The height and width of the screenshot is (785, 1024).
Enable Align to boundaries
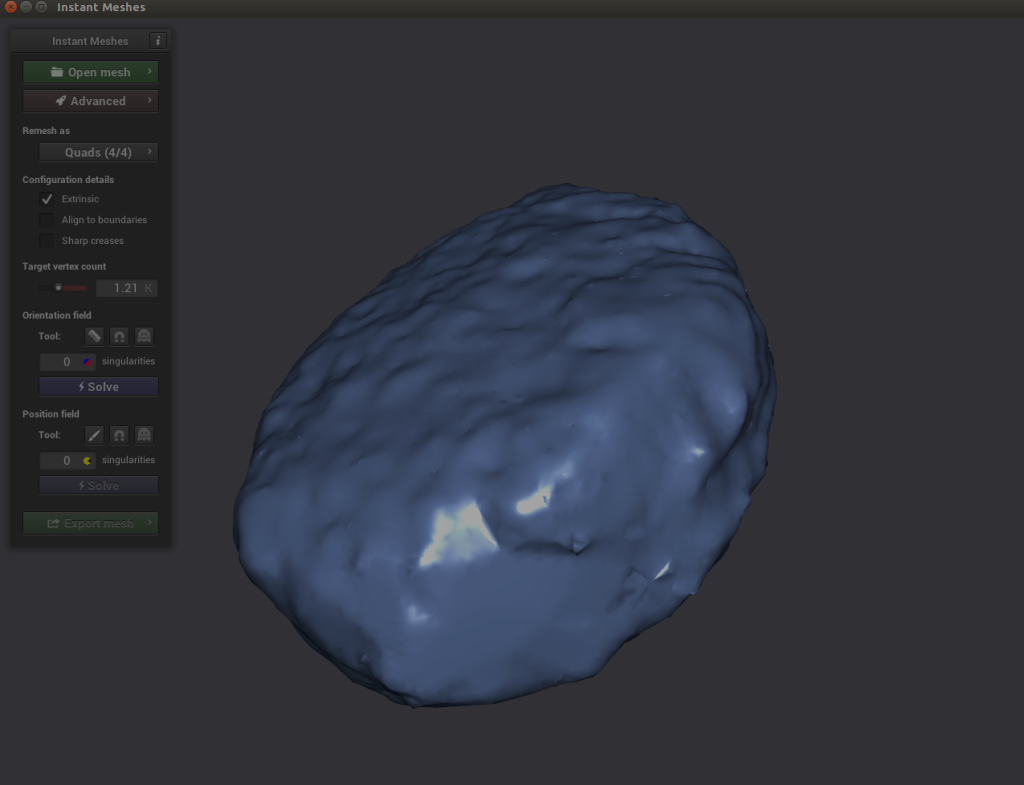point(47,220)
